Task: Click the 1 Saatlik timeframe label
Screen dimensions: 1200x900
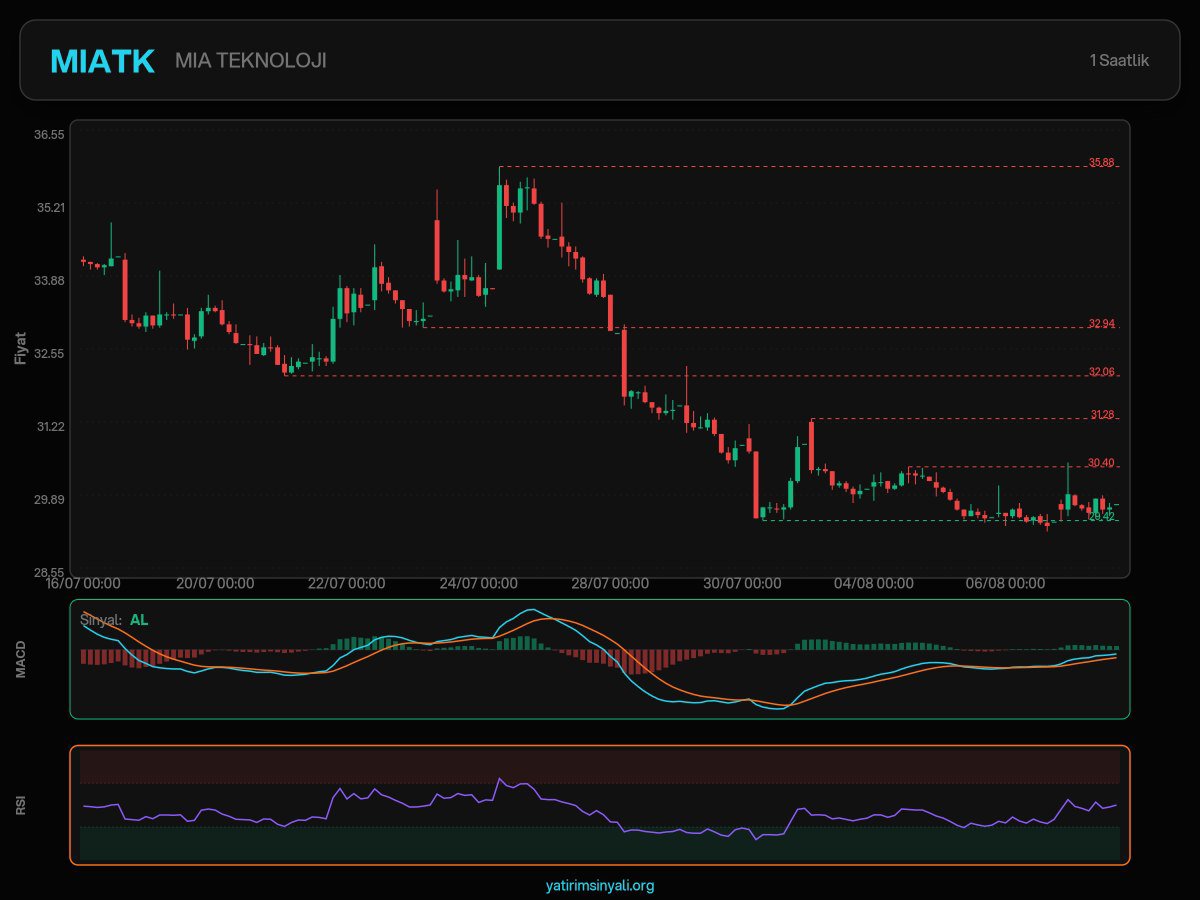Action: point(1119,61)
